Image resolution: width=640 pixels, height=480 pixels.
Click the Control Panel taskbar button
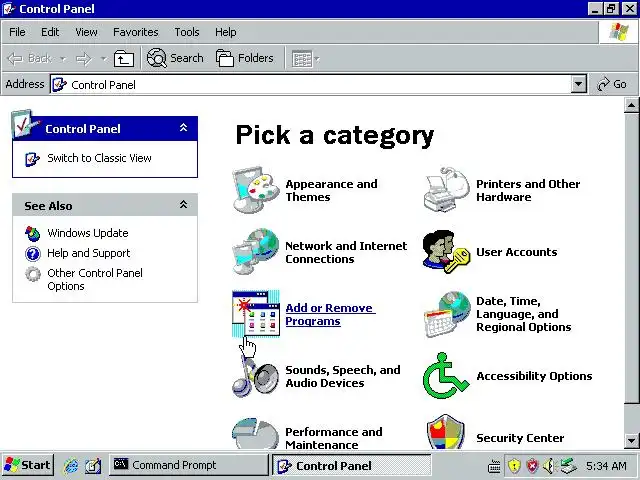point(351,466)
